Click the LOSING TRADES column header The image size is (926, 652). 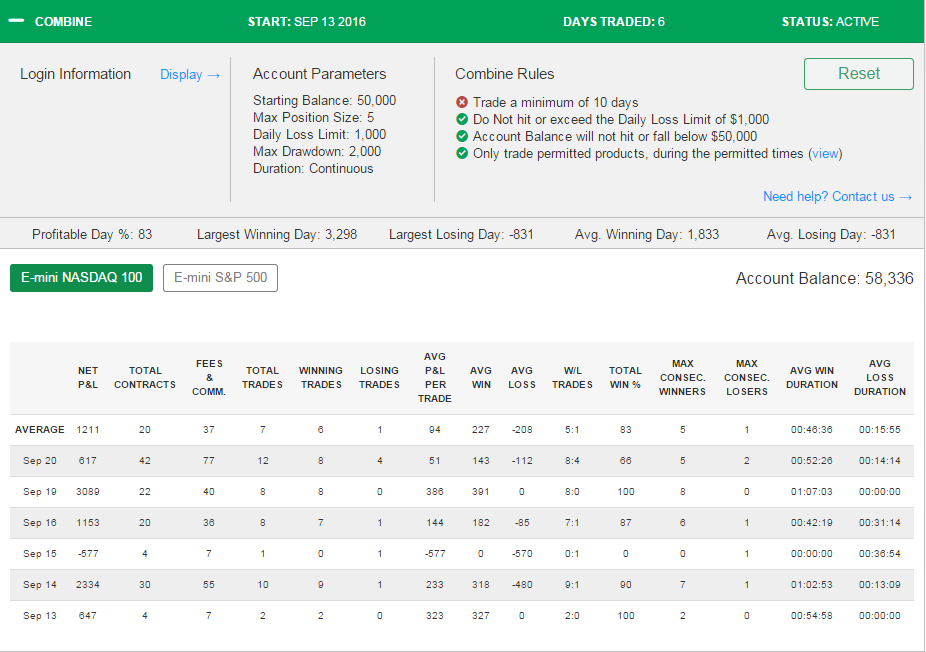(379, 377)
